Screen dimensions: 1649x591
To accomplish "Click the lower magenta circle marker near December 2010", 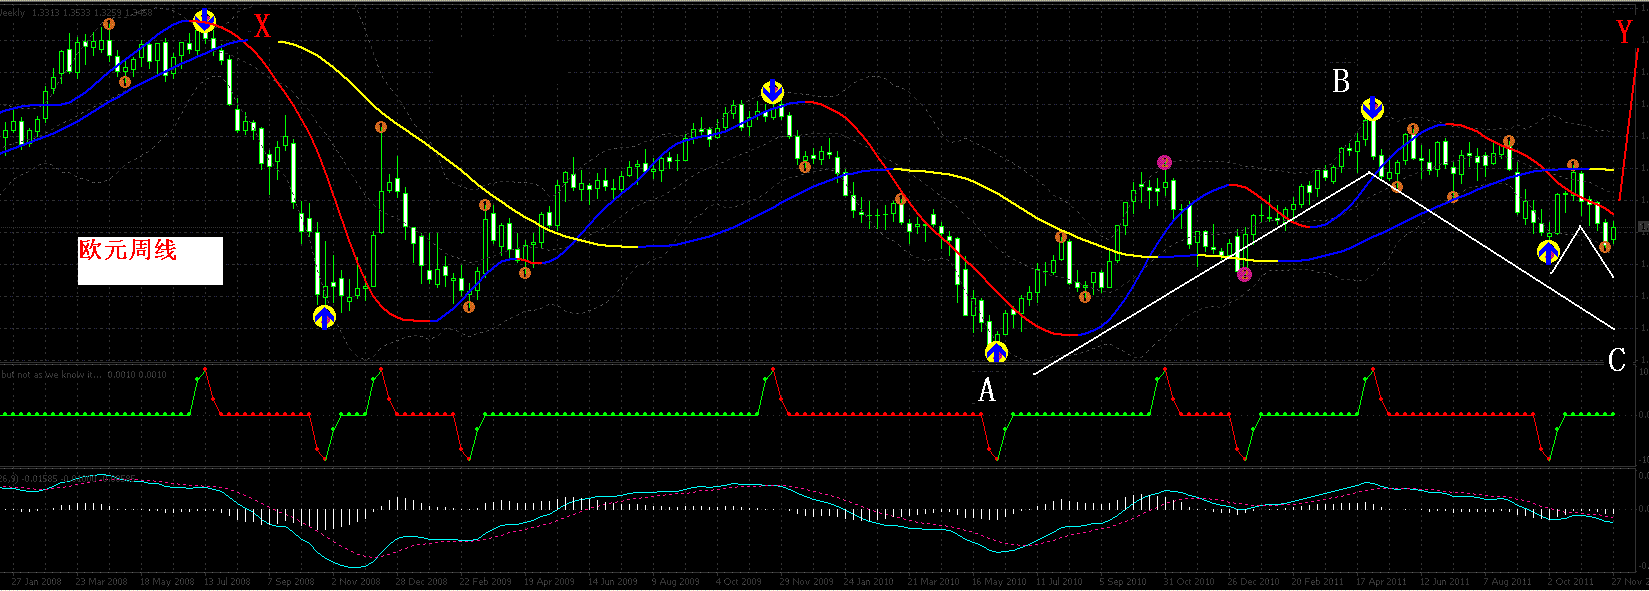I will [1244, 274].
